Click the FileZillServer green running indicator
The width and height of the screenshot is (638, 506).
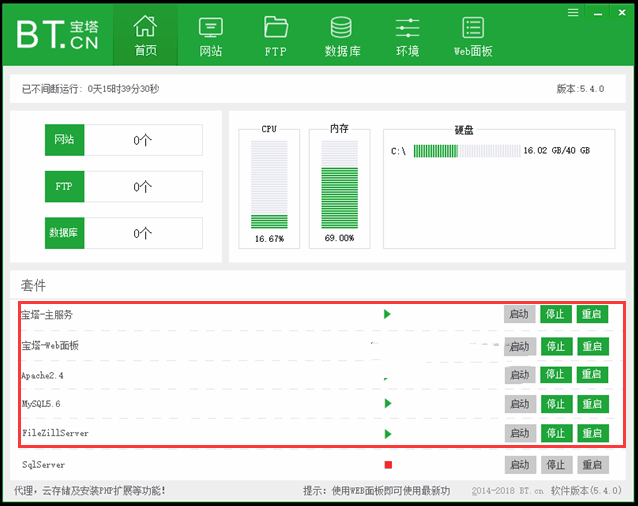point(387,434)
